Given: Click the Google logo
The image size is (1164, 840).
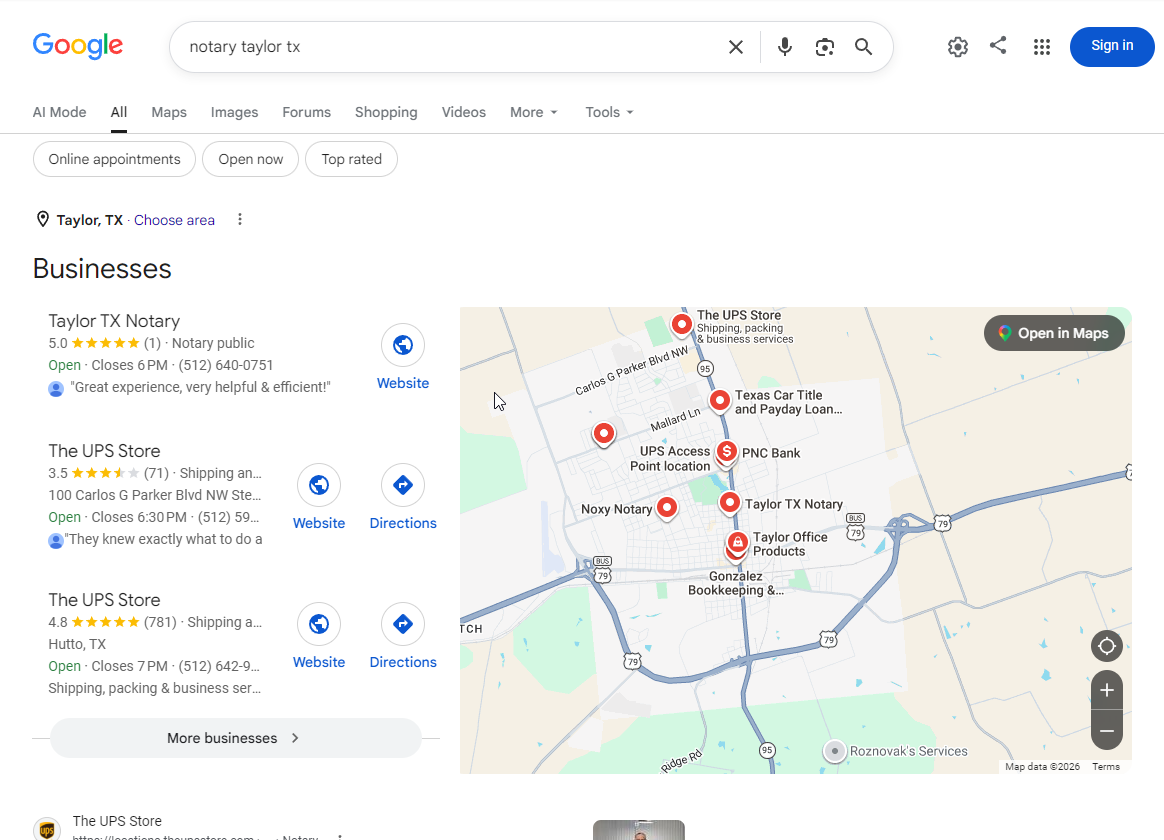Looking at the screenshot, I should (x=78, y=46).
